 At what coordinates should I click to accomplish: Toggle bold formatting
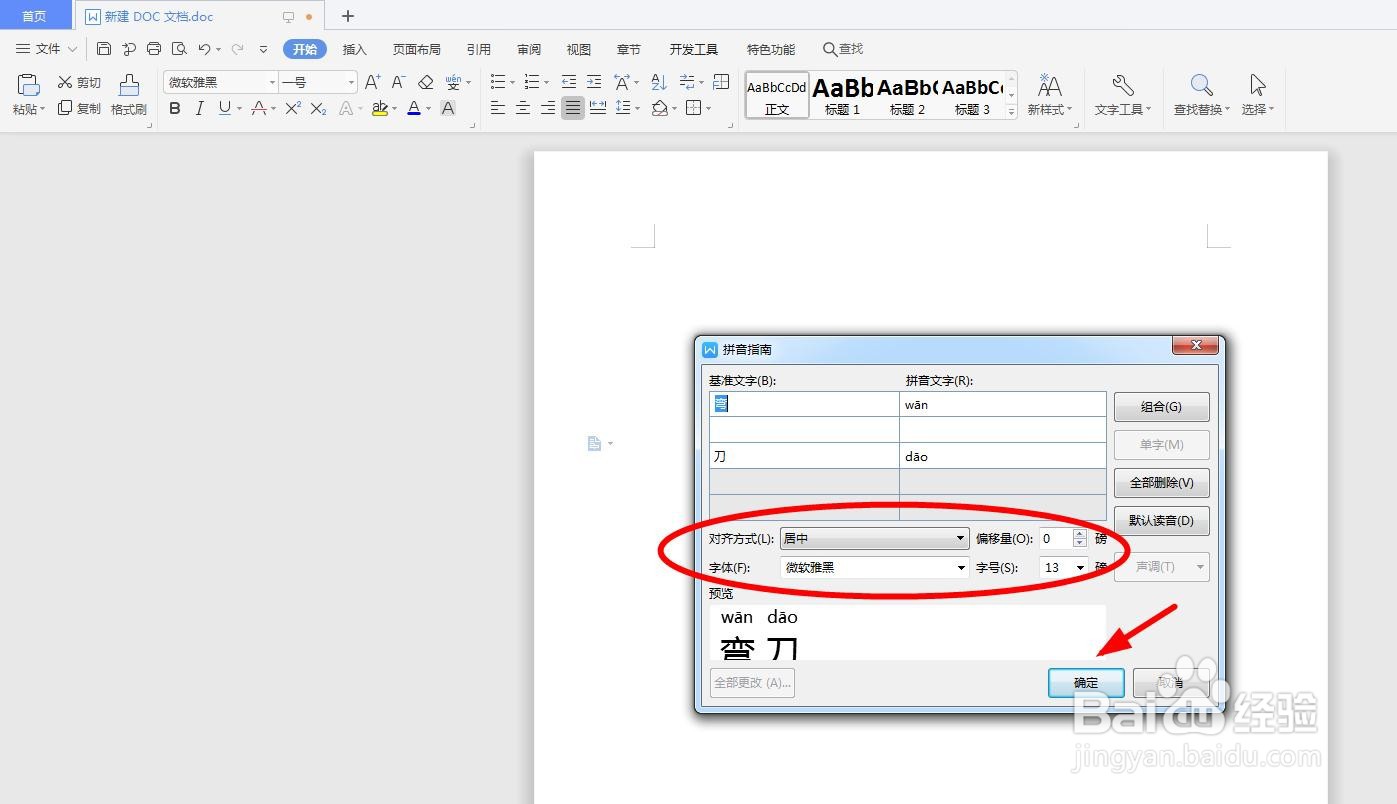point(174,108)
